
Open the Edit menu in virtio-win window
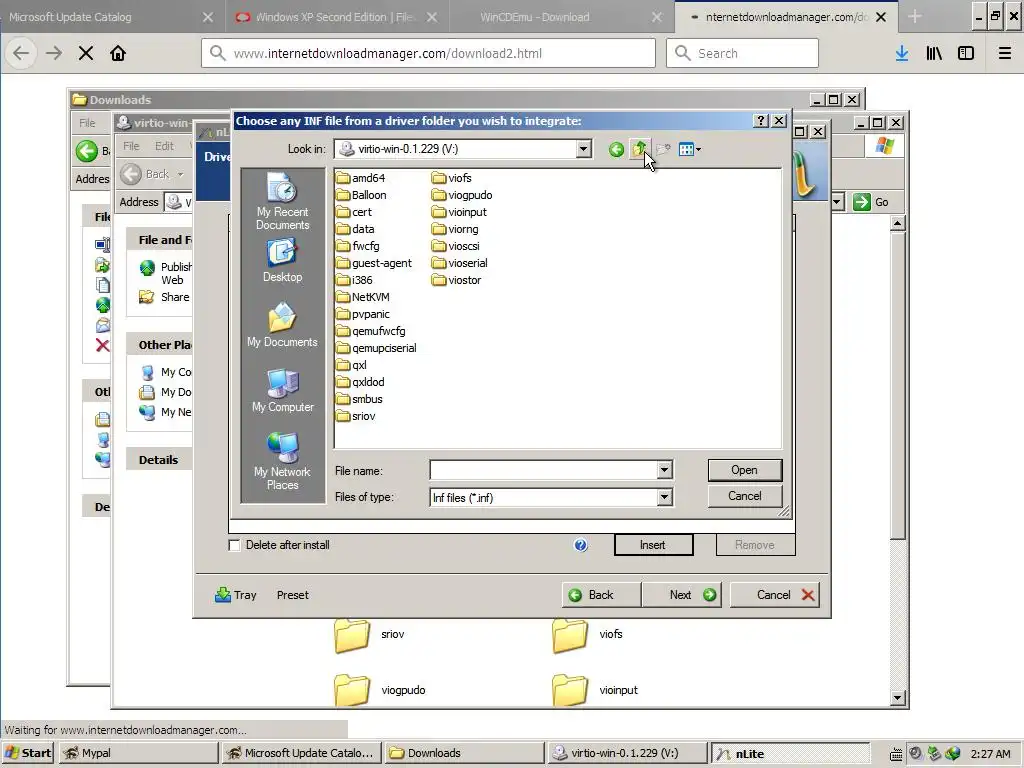(x=164, y=146)
